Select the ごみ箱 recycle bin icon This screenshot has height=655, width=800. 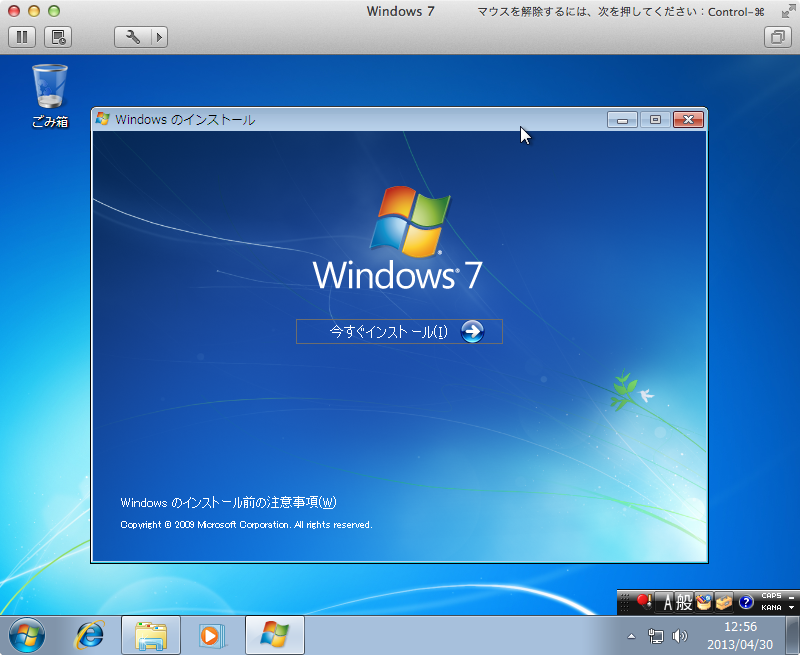coord(50,95)
